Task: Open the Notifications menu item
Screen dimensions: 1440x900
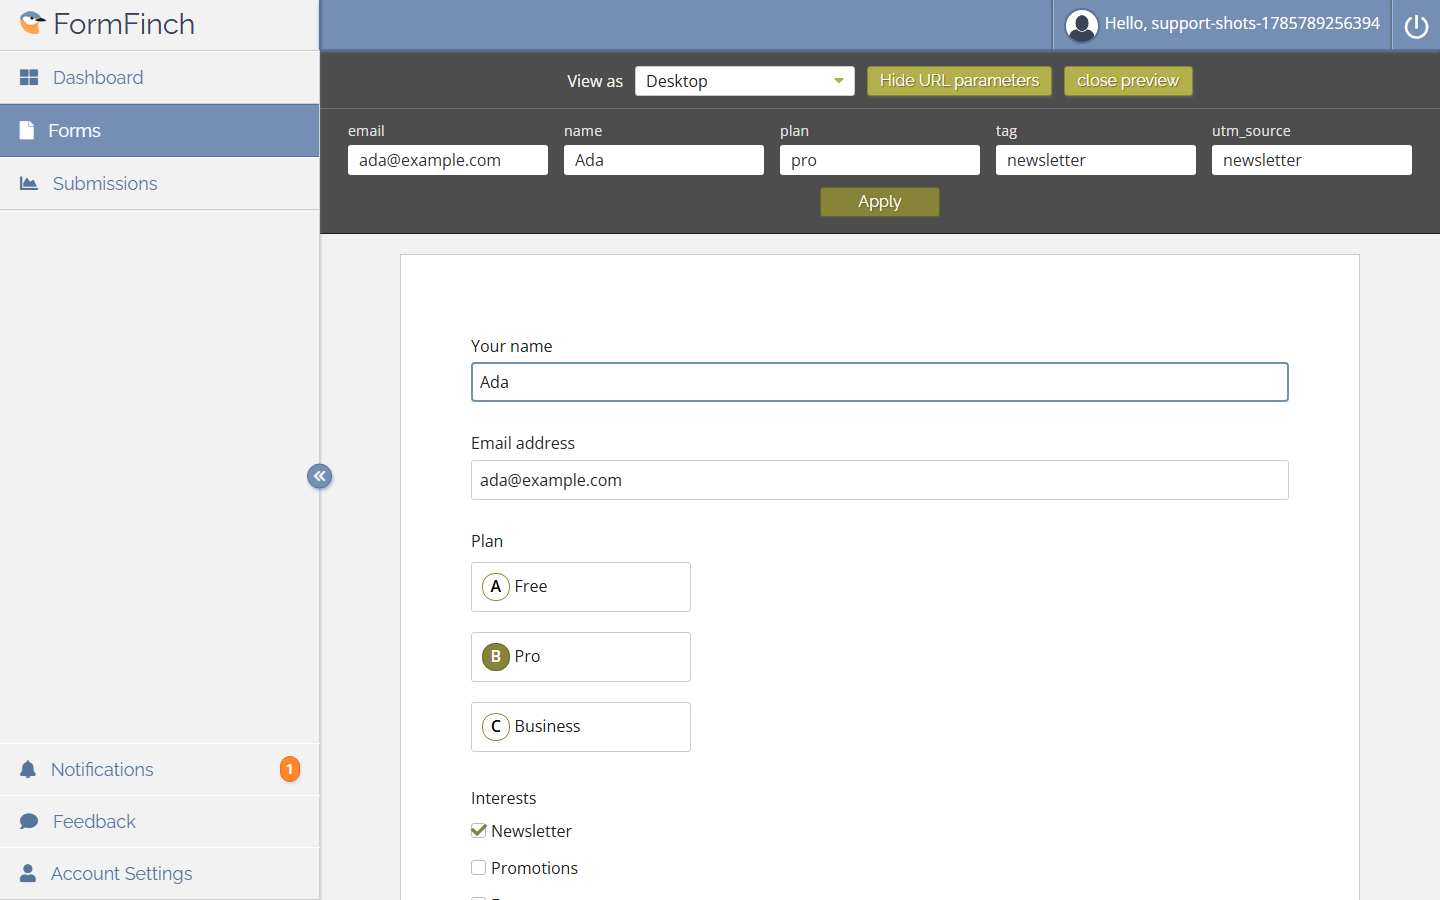Action: [x=160, y=769]
